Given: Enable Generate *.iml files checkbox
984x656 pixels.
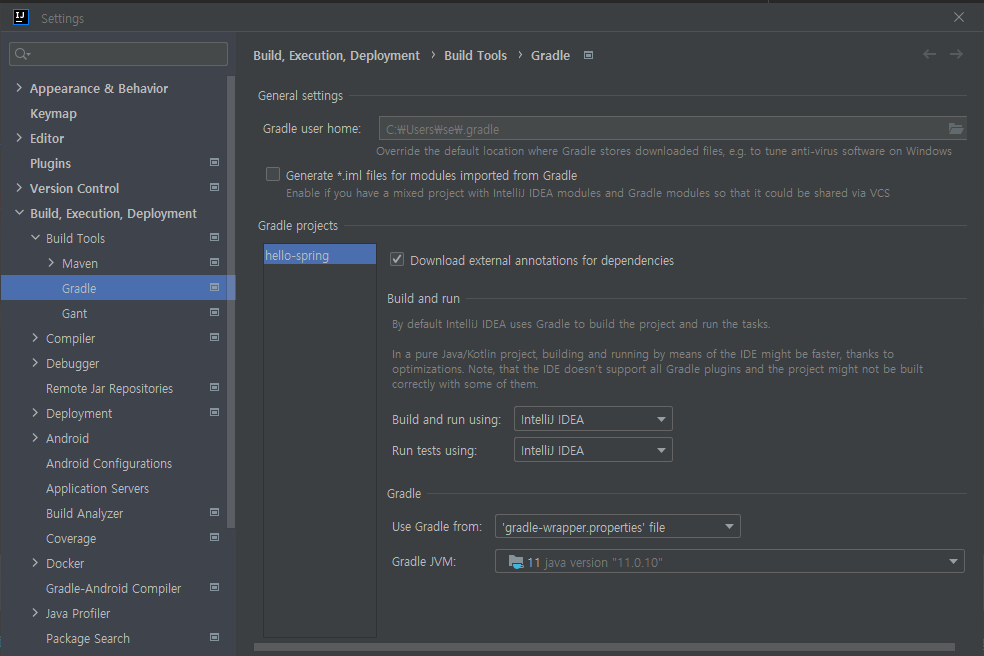Looking at the screenshot, I should (272, 175).
